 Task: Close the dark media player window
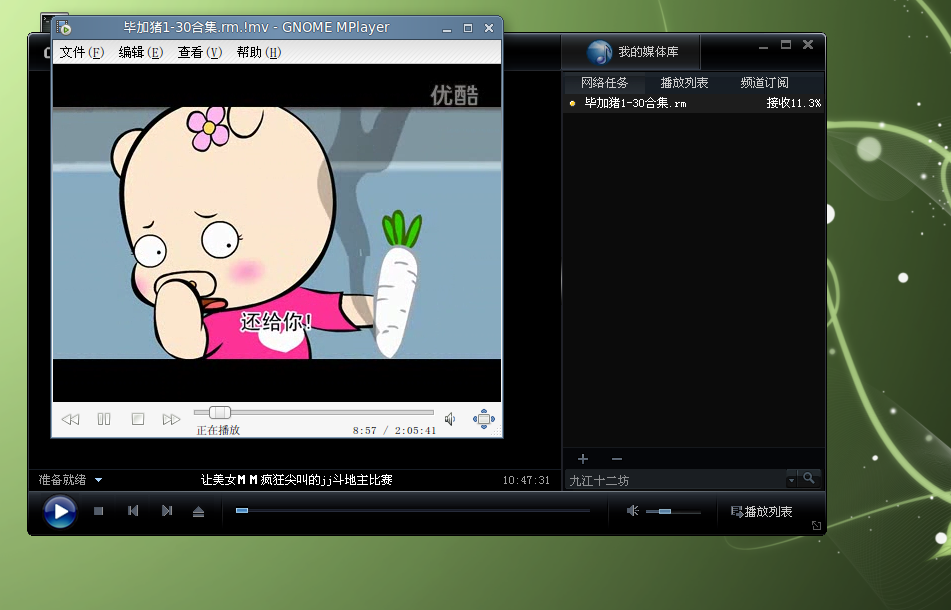(808, 45)
